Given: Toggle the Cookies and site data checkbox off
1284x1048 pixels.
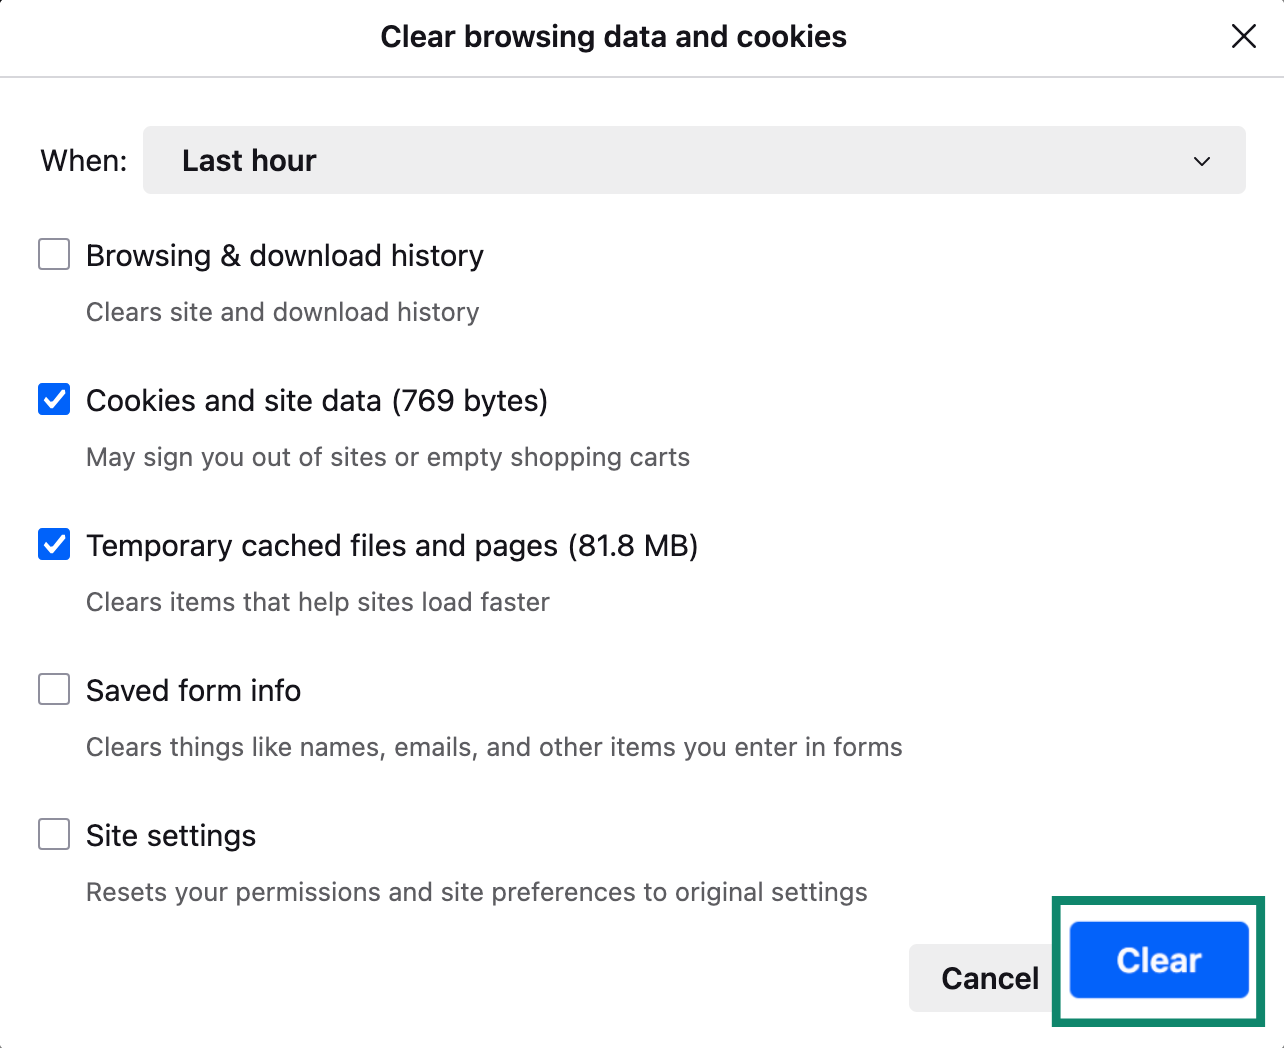Looking at the screenshot, I should [x=53, y=399].
